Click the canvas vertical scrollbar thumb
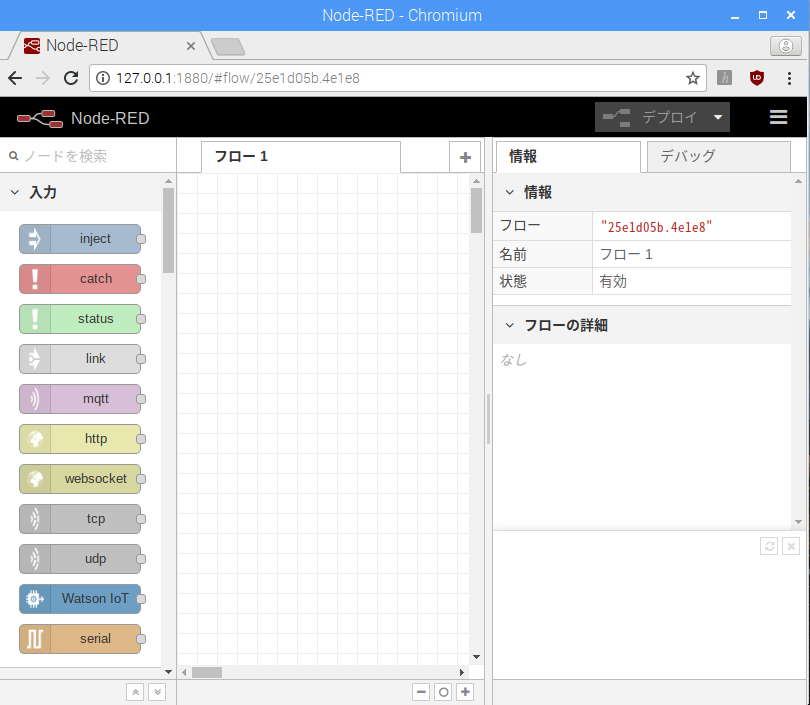The image size is (810, 705). click(x=476, y=210)
